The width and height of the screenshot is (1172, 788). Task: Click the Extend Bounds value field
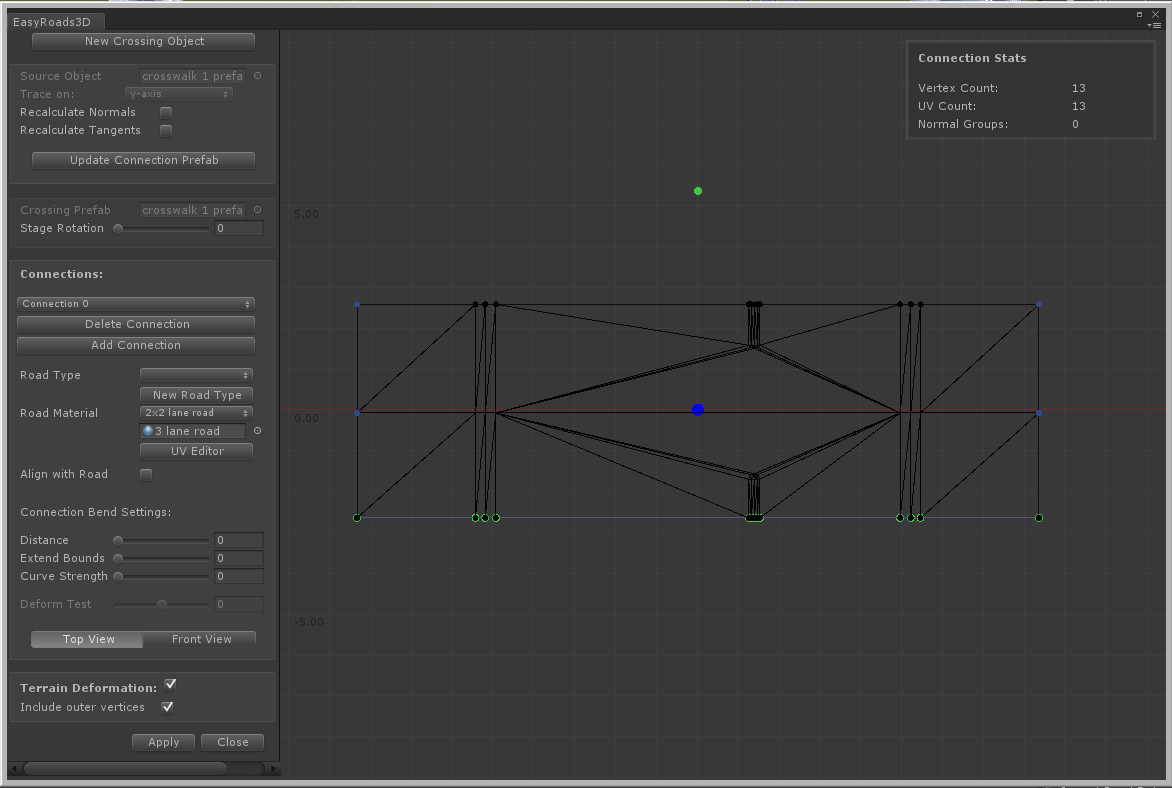(x=238, y=558)
